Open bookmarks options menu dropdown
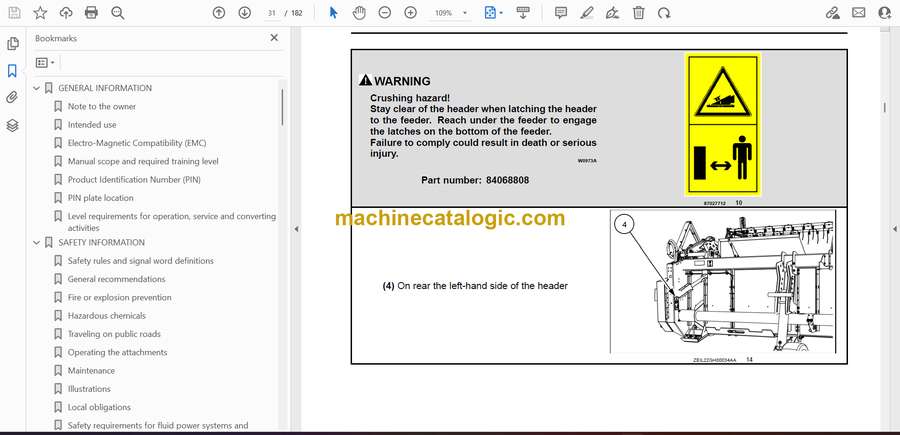The image size is (900, 435). point(45,63)
